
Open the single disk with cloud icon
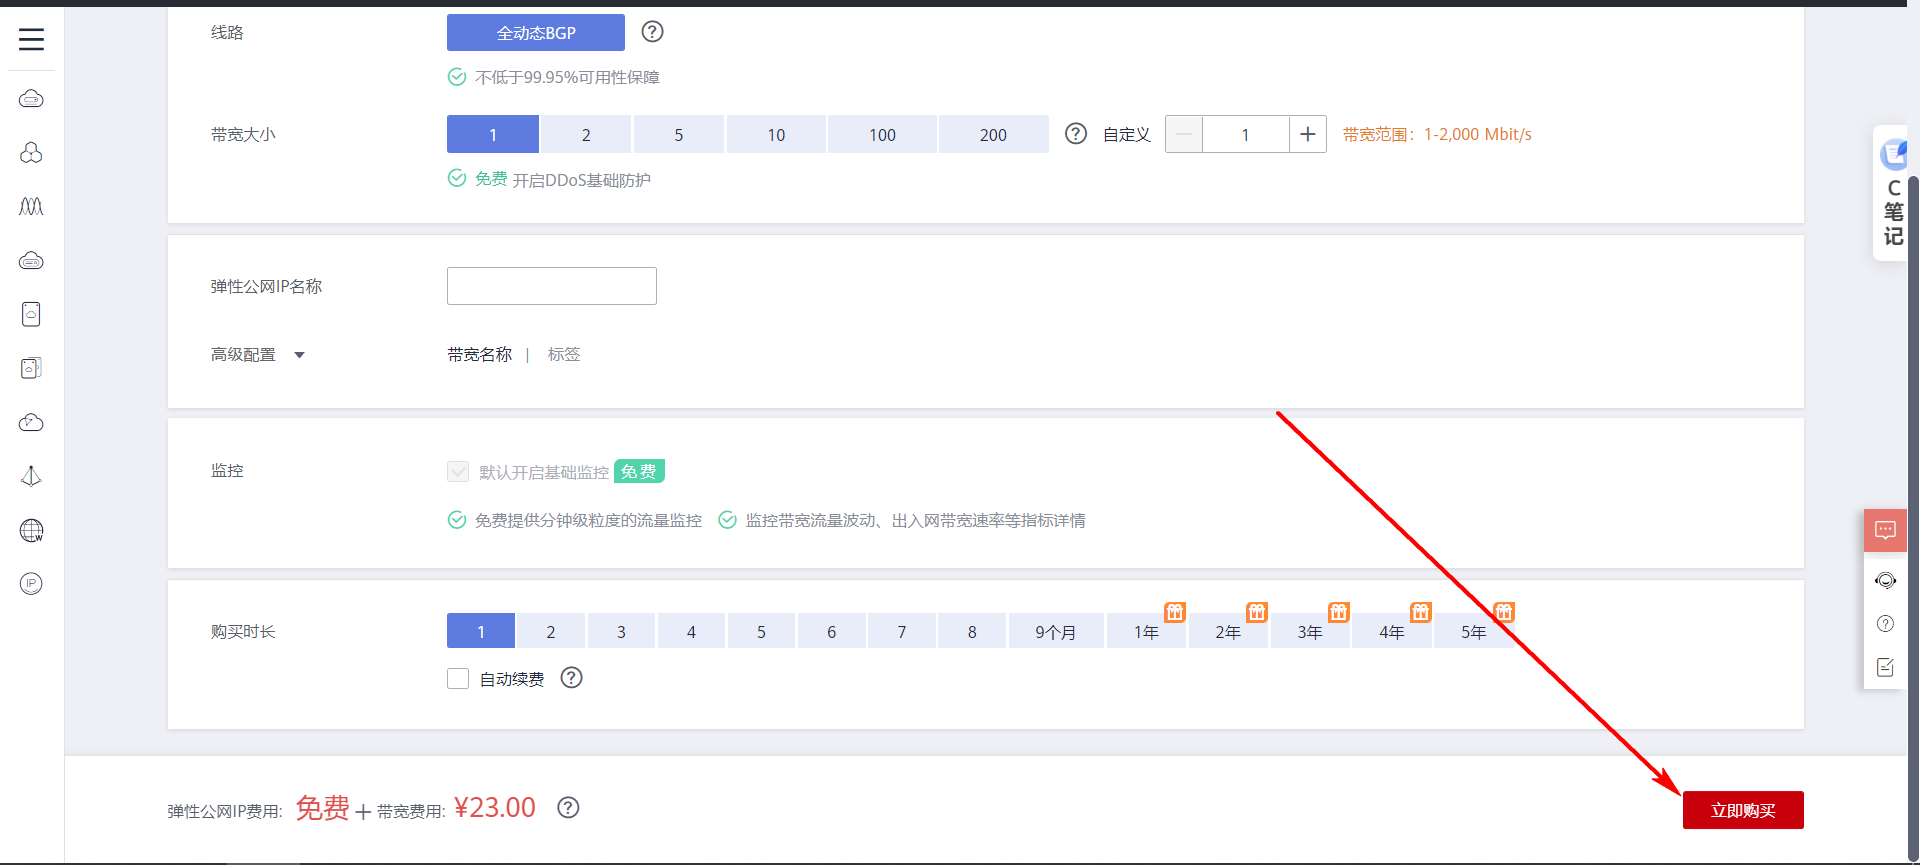[31, 314]
